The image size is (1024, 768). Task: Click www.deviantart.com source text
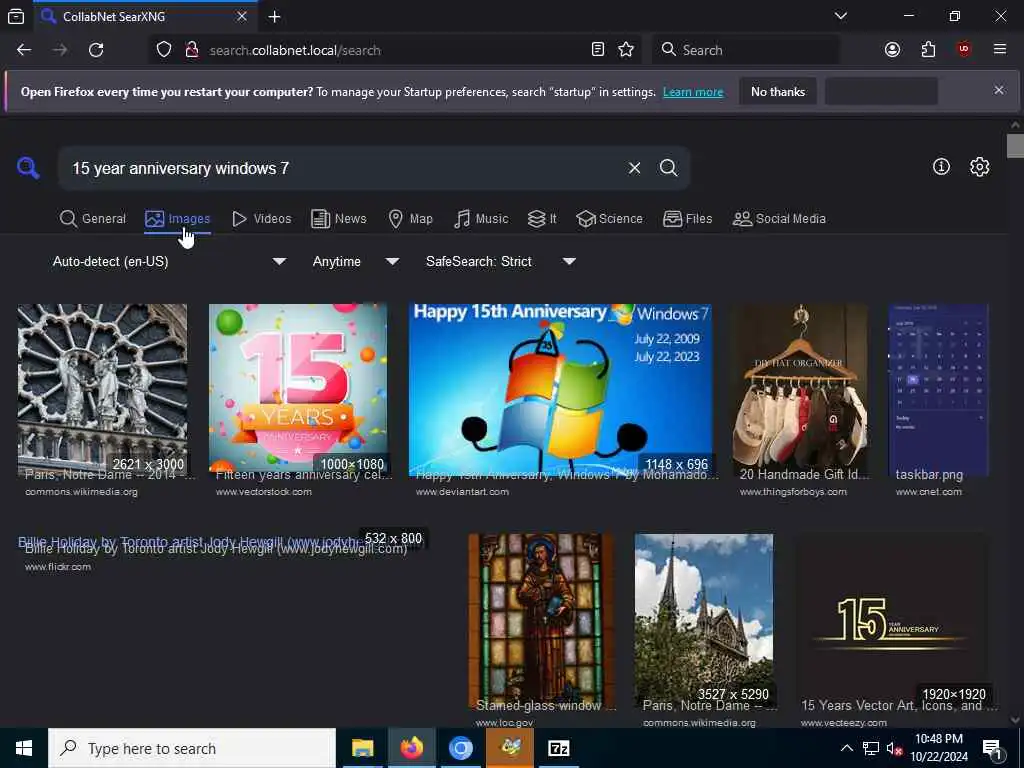point(462,492)
